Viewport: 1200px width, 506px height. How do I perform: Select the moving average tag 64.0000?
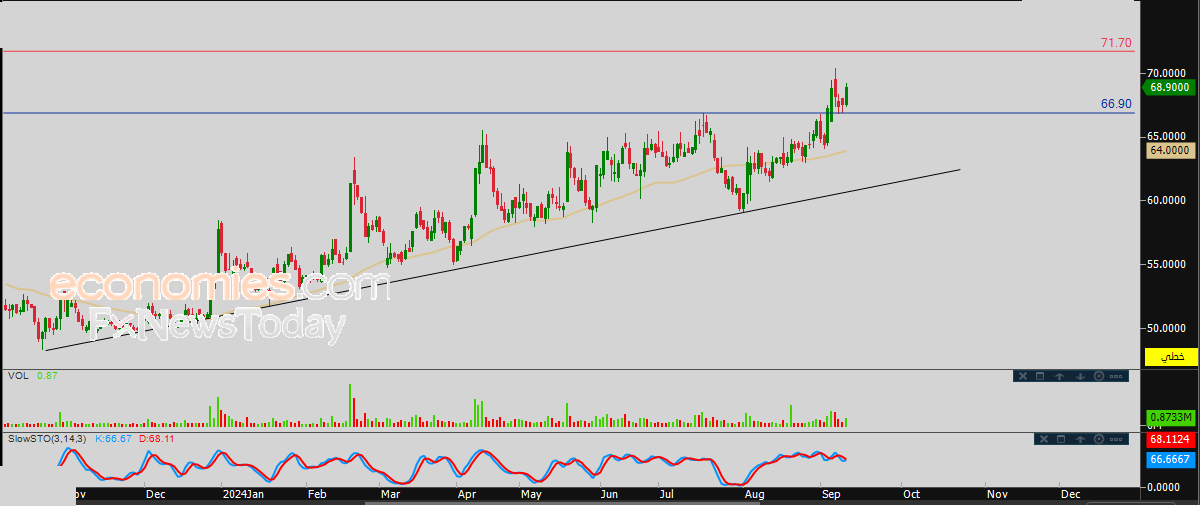(x=1169, y=150)
